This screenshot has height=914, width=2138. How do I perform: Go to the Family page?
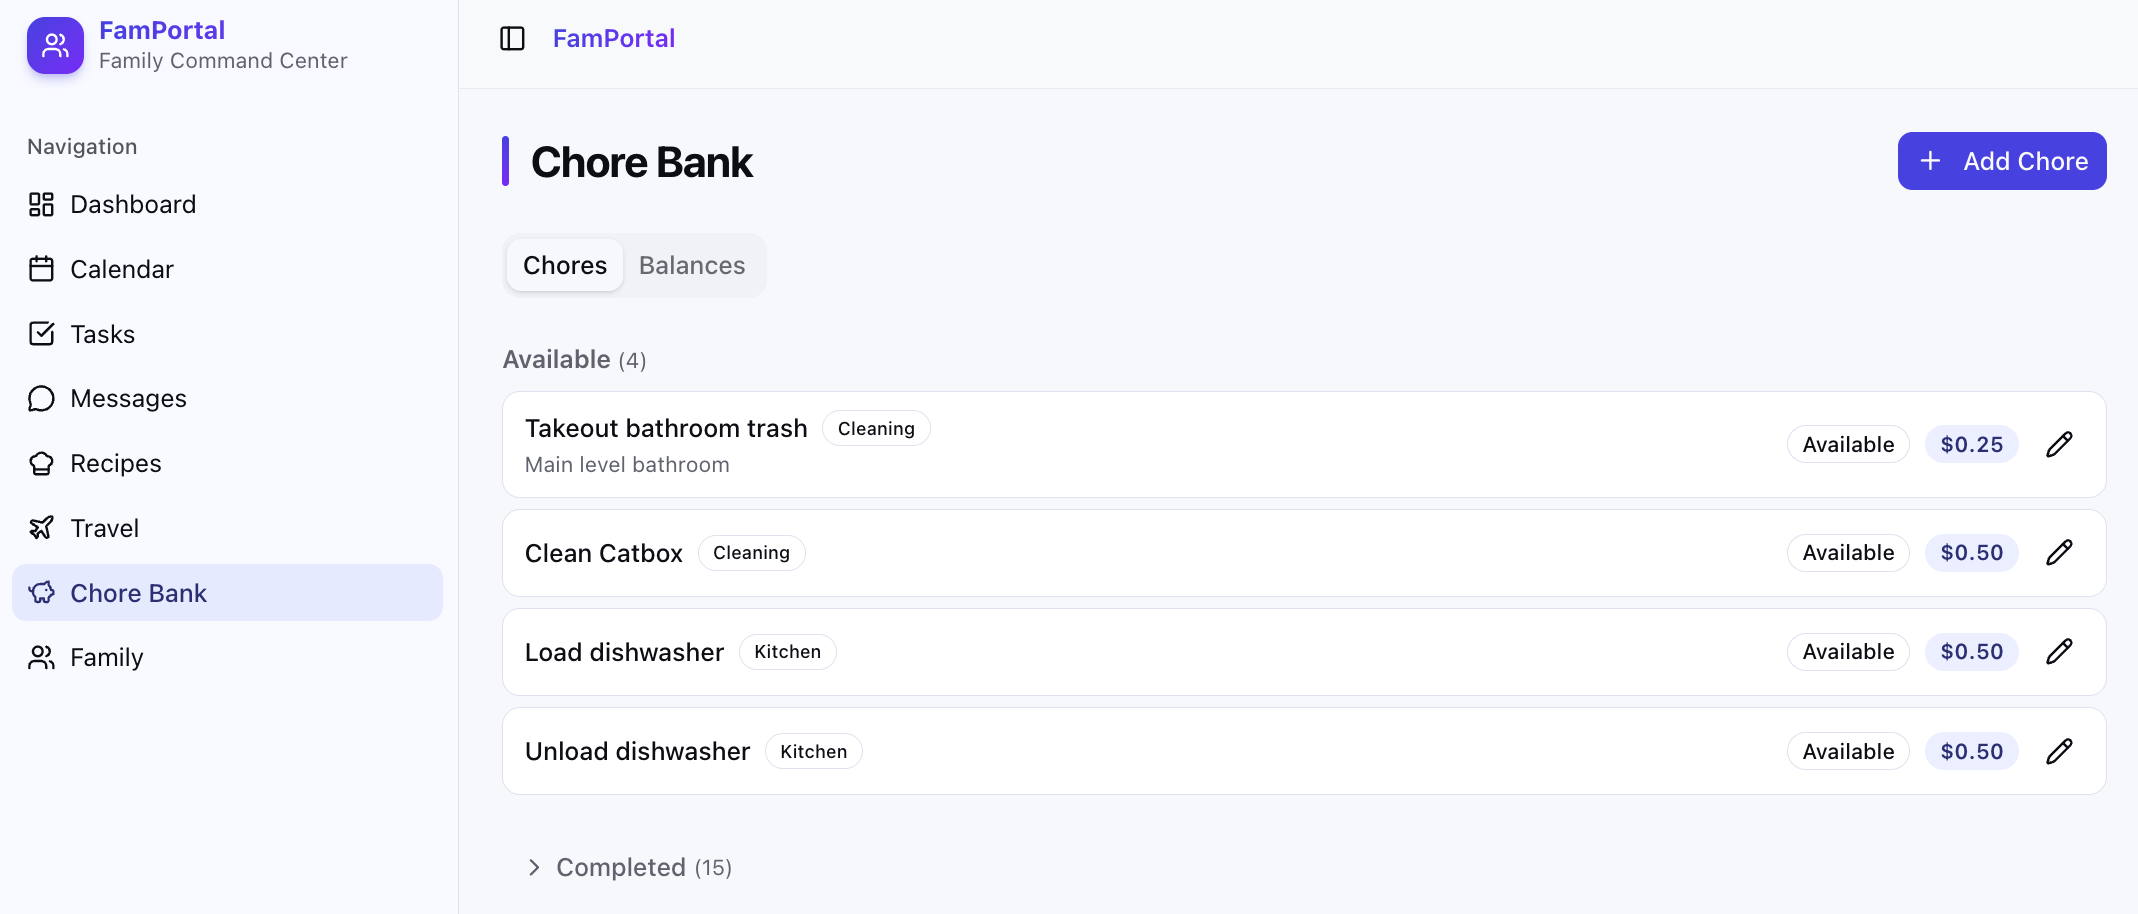(106, 658)
